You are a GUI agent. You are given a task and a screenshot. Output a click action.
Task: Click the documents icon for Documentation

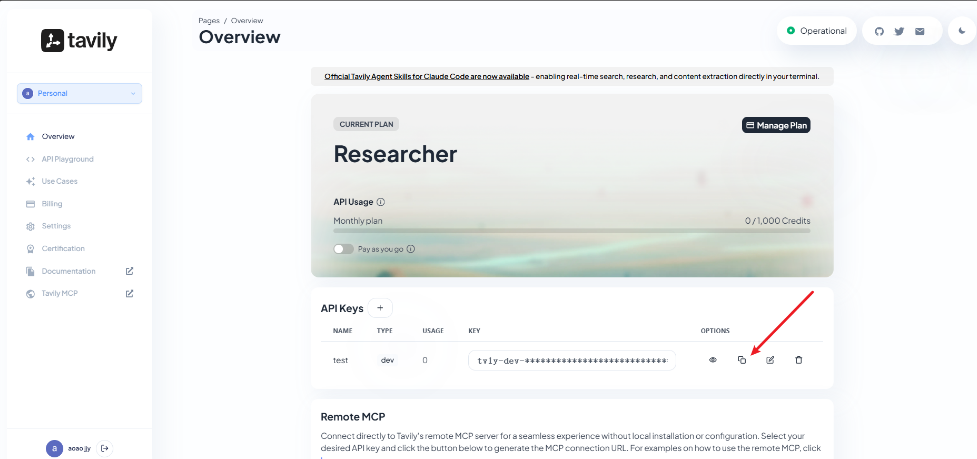point(30,272)
